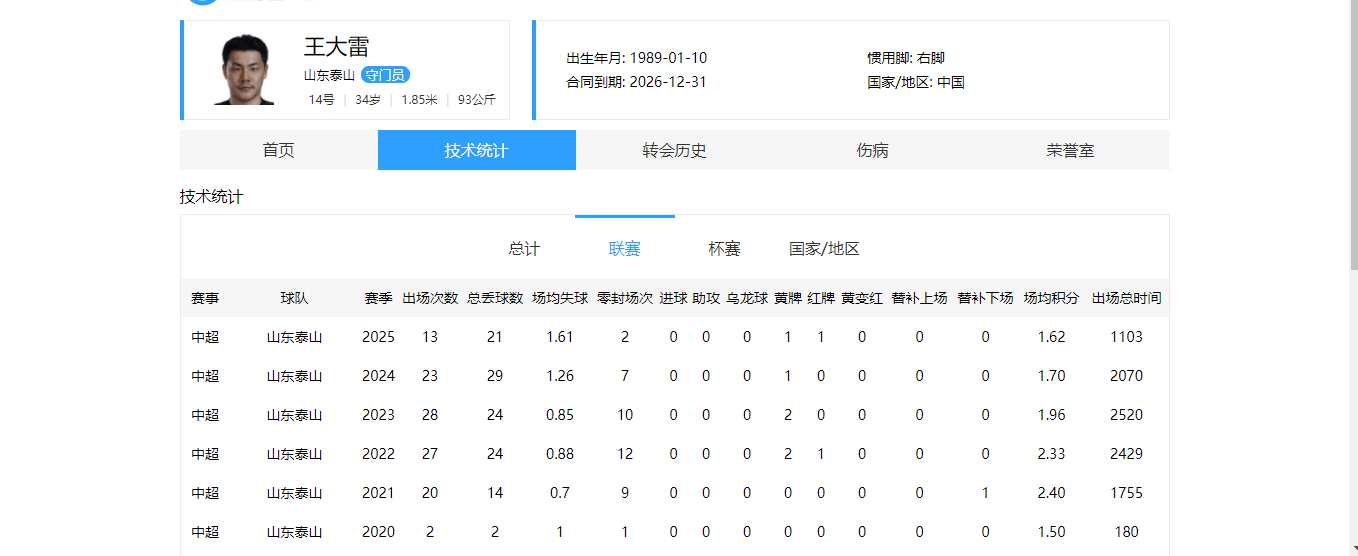Click the 出场总时间 column header
This screenshot has height=556, width=1358.
tap(1126, 298)
